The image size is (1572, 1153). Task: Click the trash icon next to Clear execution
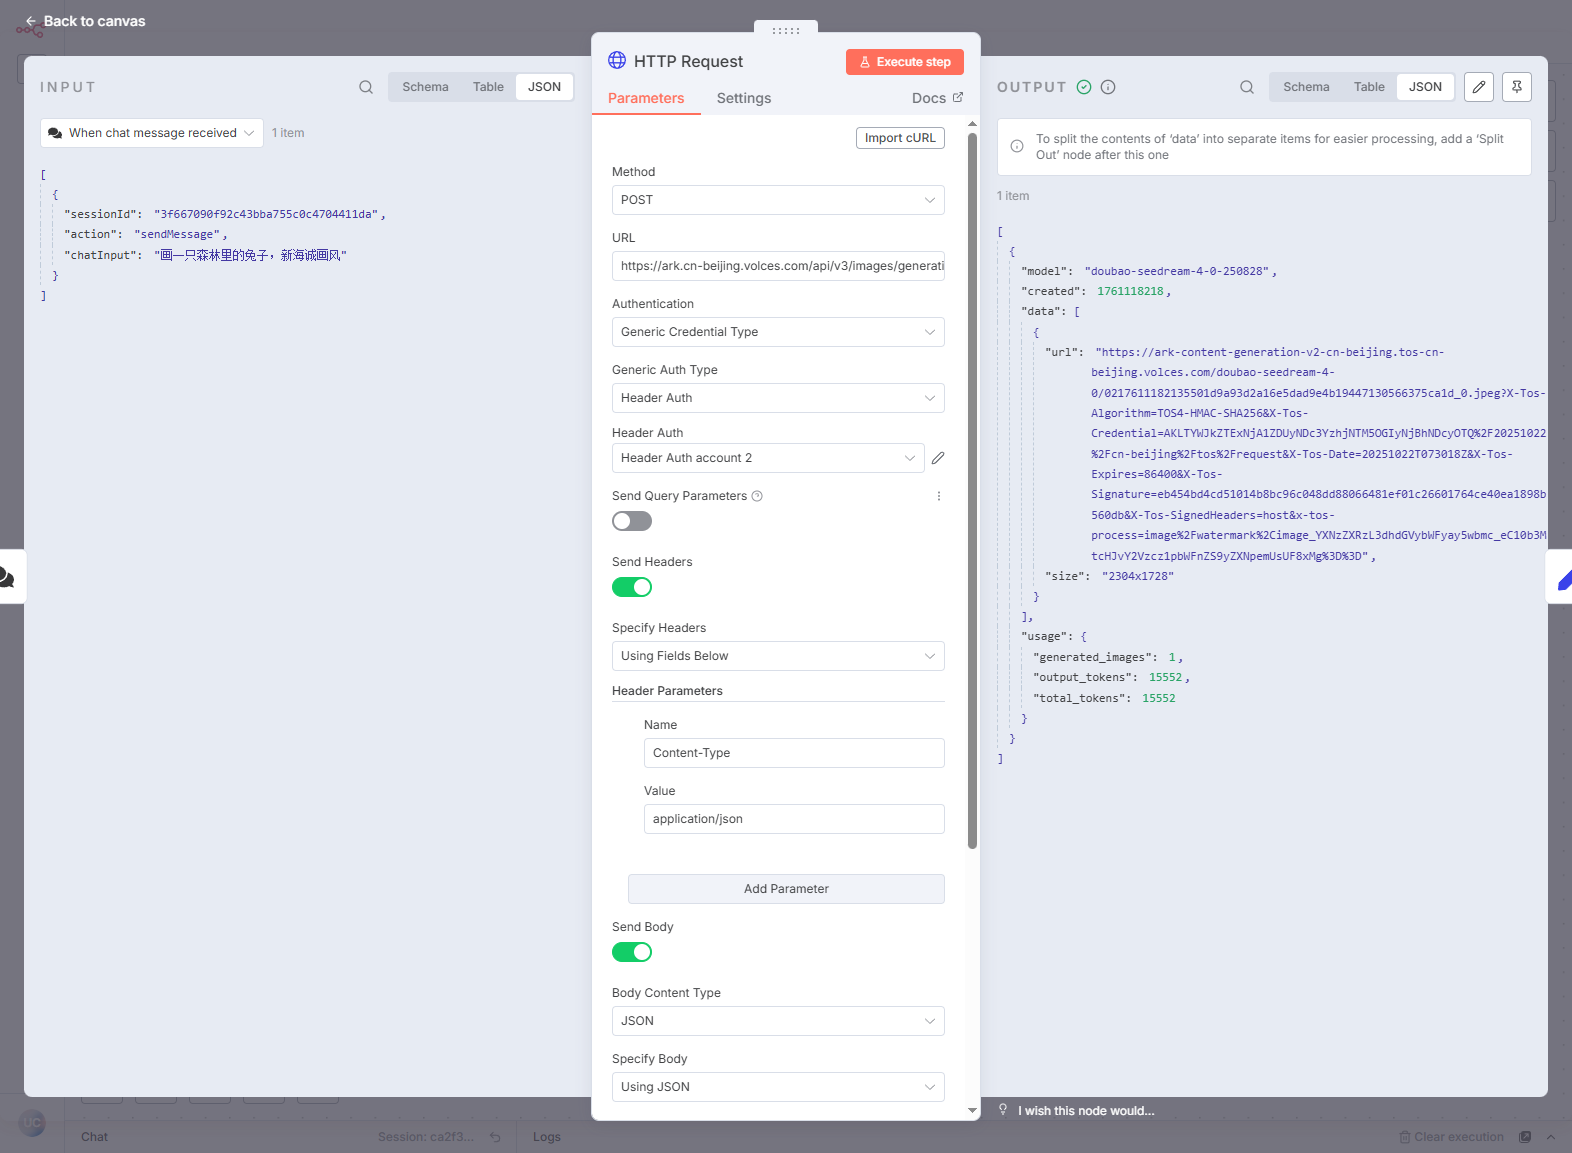[1405, 1137]
